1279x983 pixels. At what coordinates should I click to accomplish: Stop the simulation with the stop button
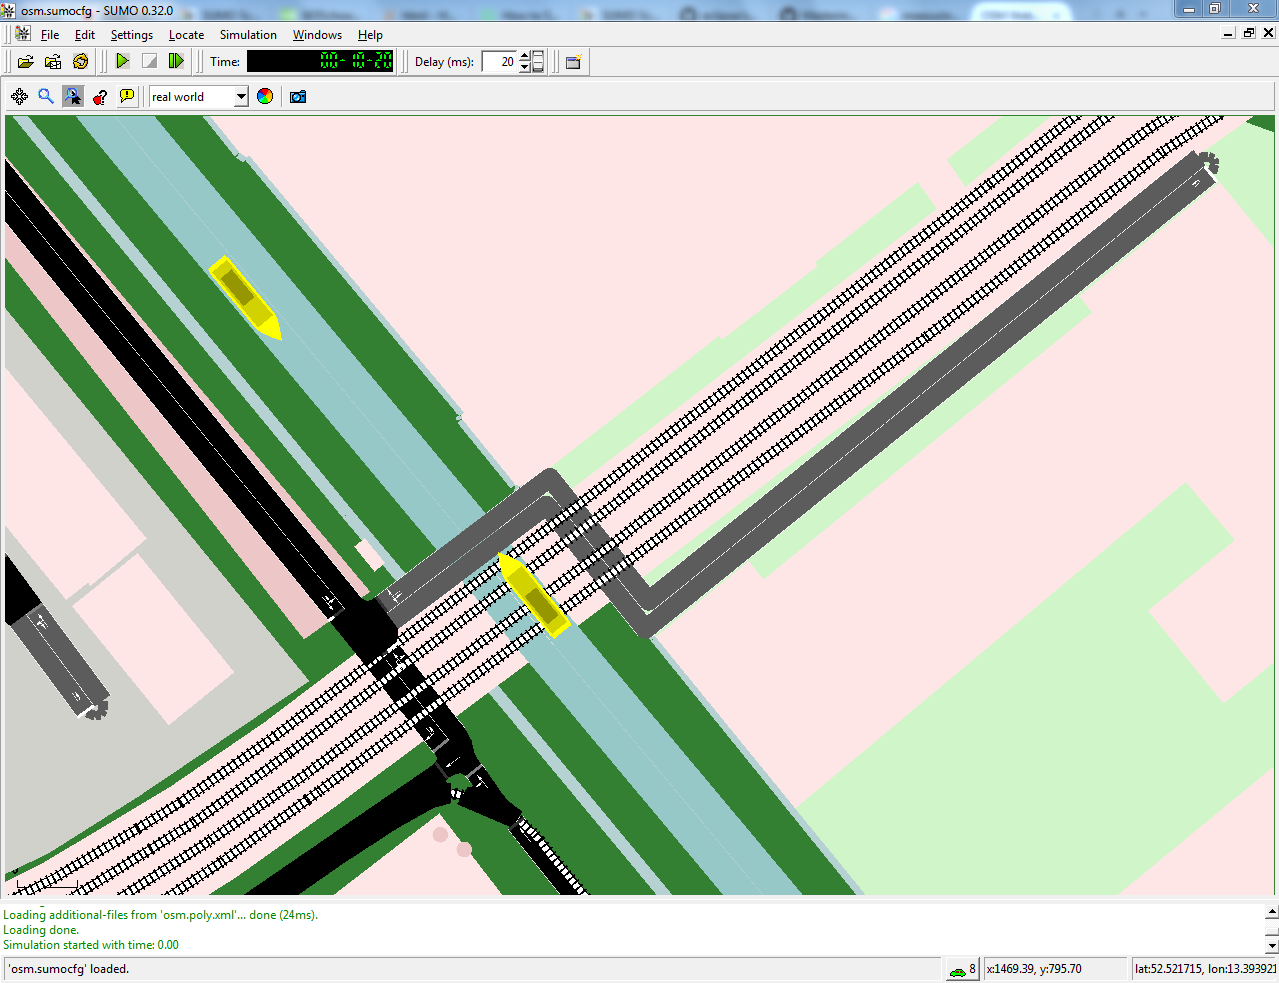pyautogui.click(x=149, y=61)
